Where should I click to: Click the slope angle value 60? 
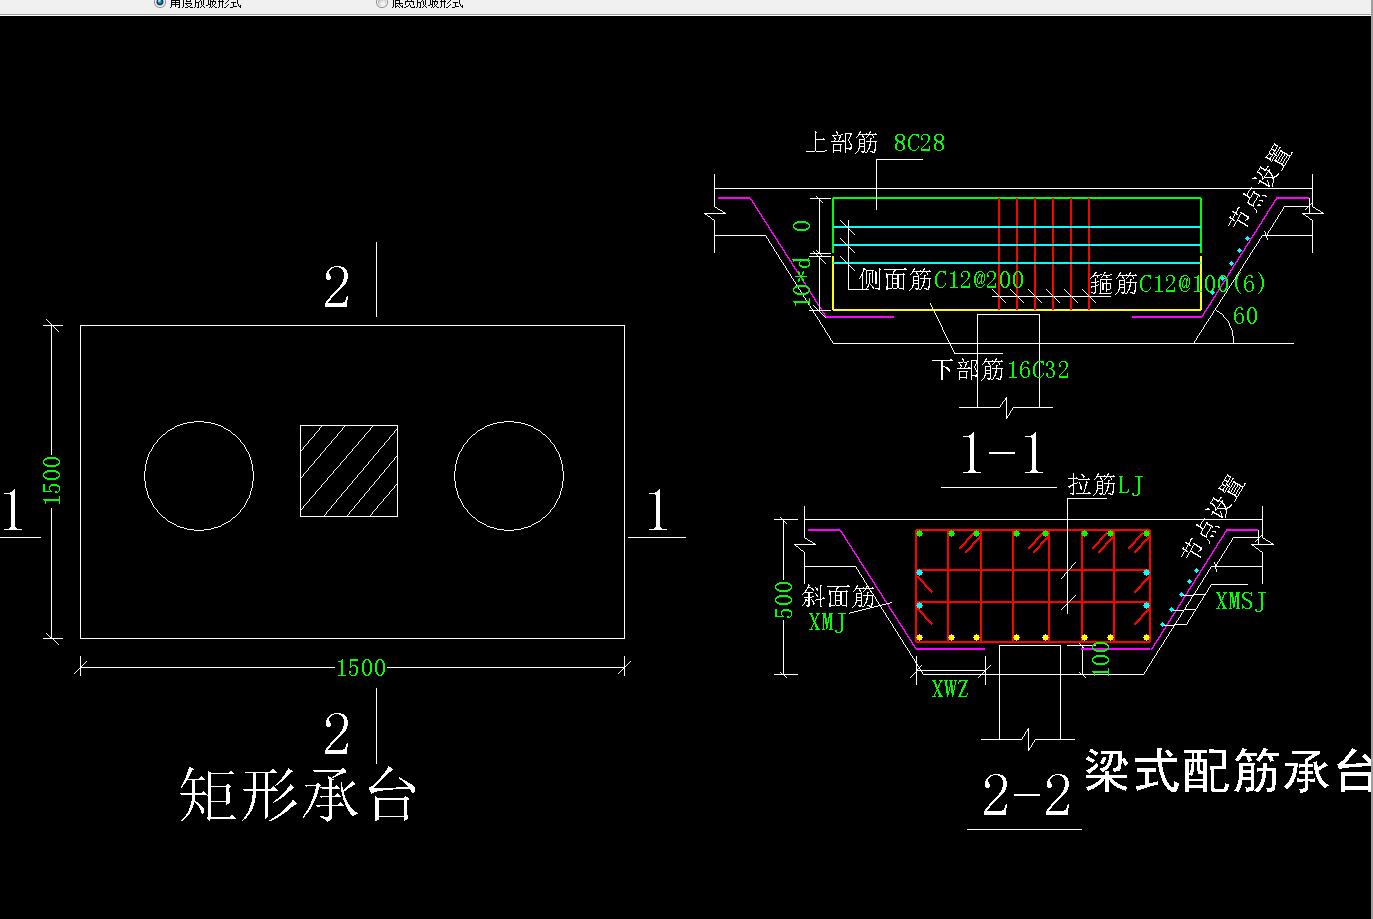tap(1245, 316)
